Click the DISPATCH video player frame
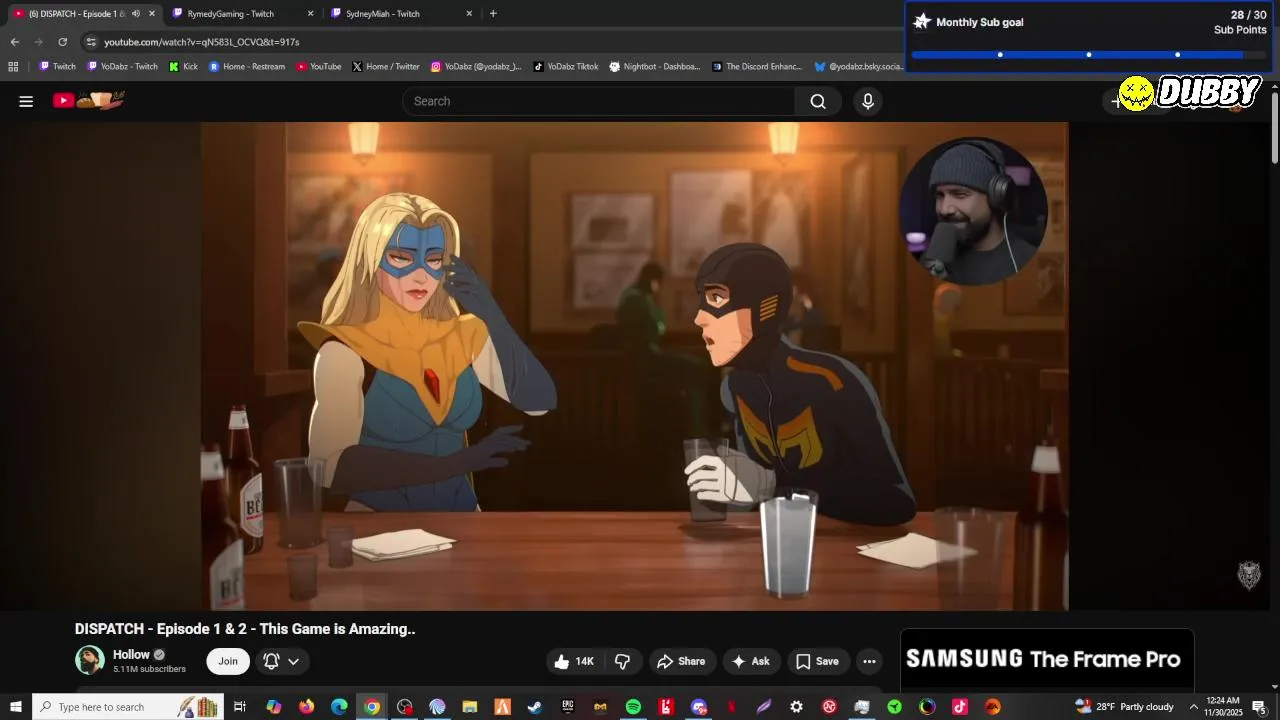Screen dimensions: 1280x720 click(x=634, y=366)
